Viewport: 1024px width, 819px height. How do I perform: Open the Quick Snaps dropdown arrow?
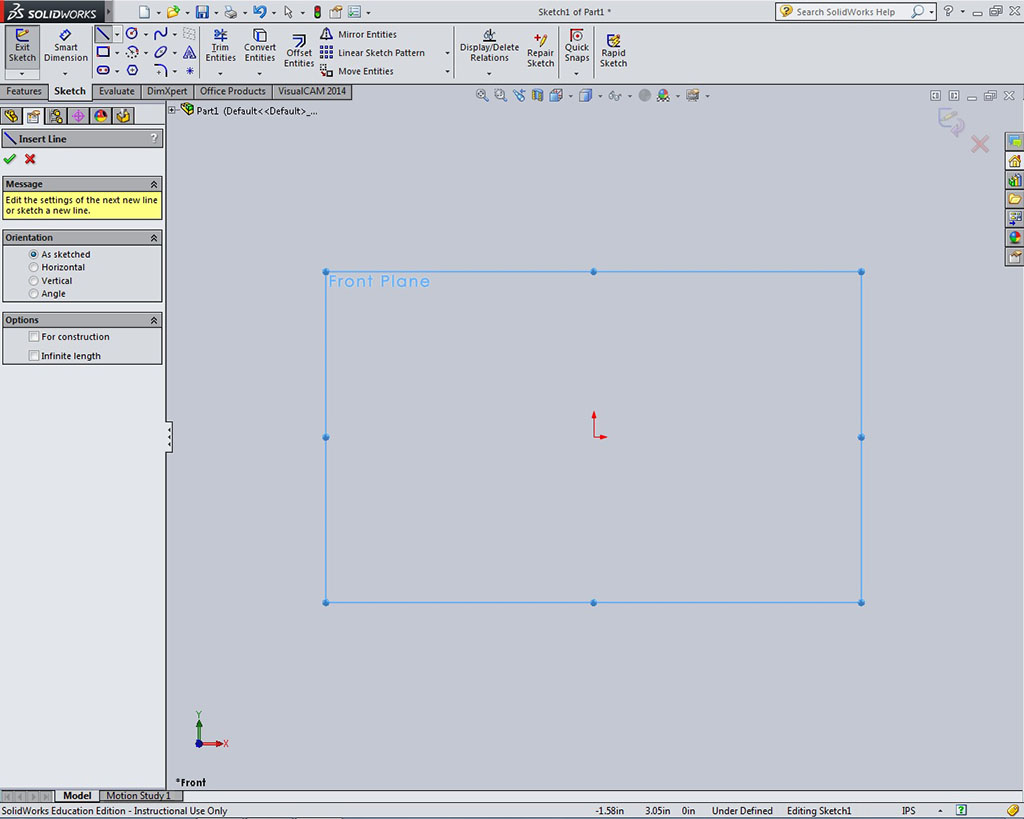click(576, 73)
